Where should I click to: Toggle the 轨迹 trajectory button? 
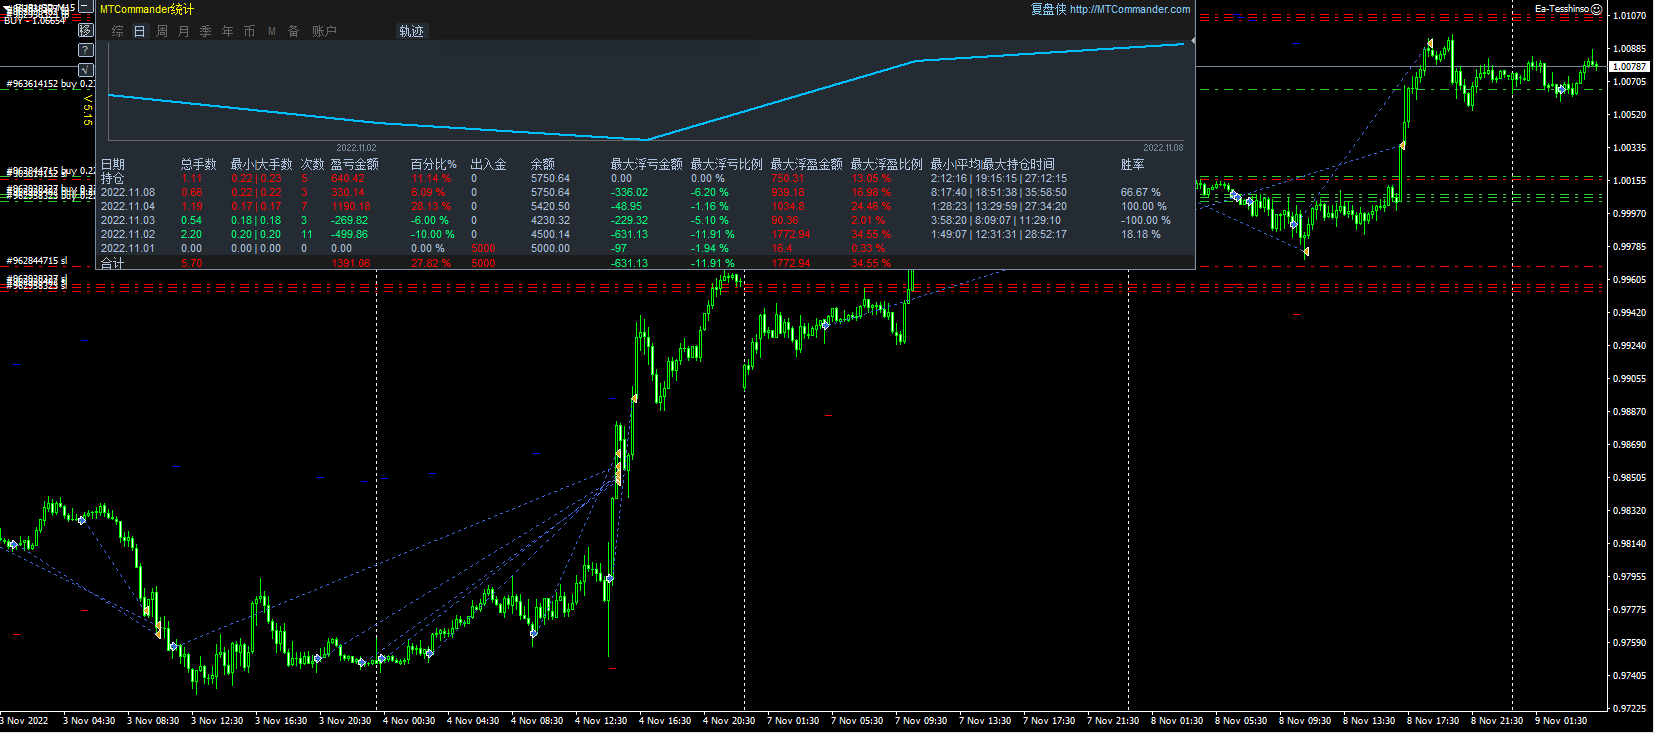coord(411,31)
